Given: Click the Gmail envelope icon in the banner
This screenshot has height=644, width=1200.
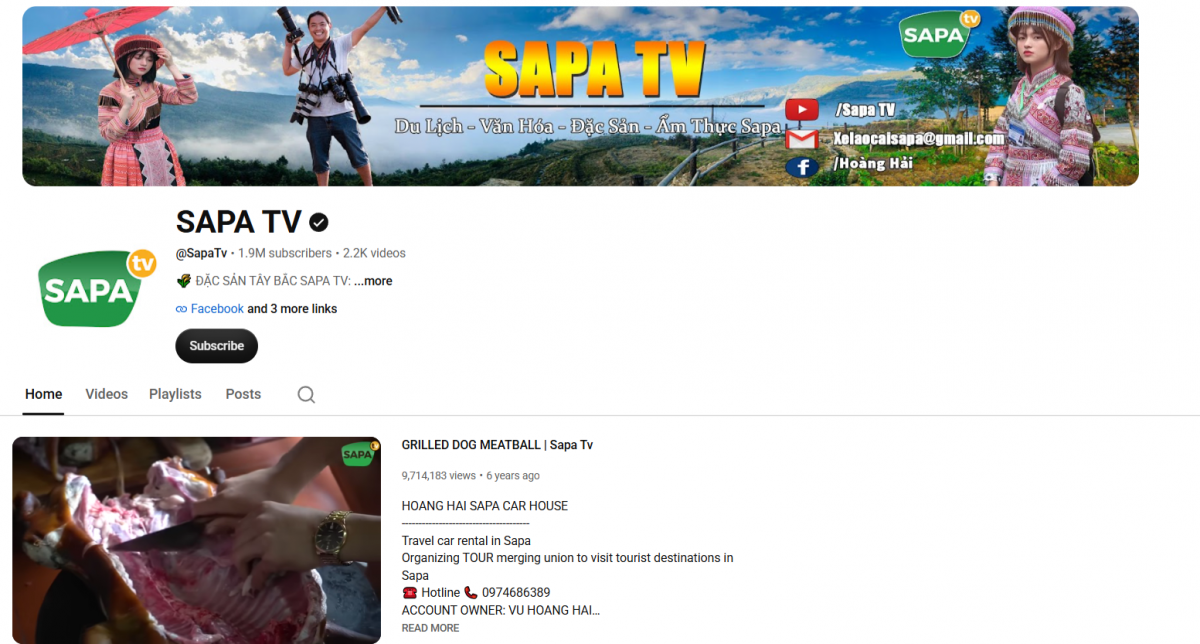Looking at the screenshot, I should click(802, 138).
